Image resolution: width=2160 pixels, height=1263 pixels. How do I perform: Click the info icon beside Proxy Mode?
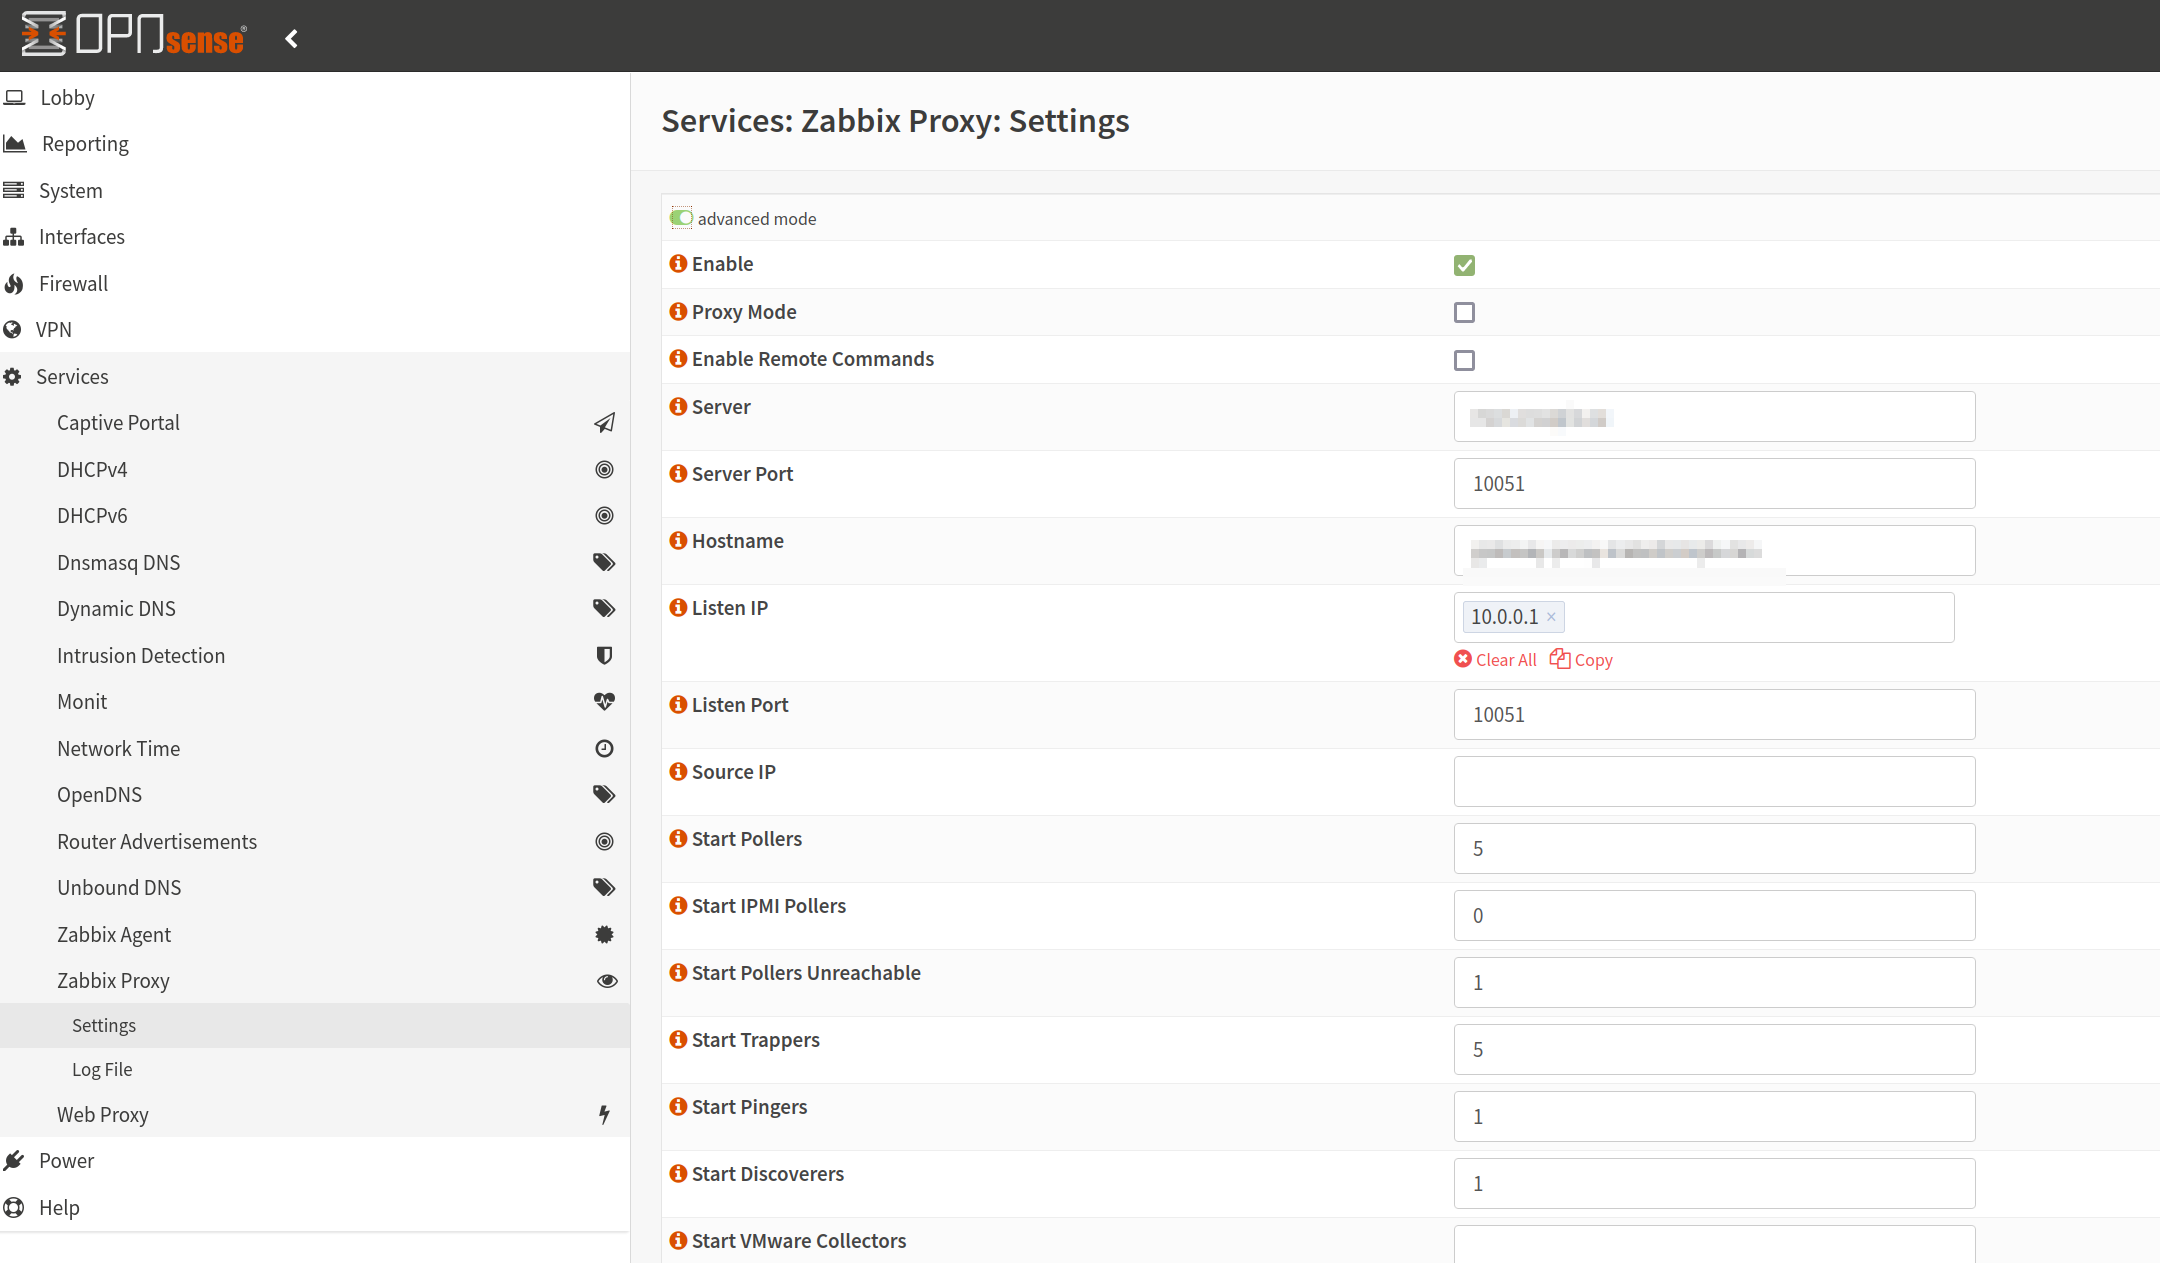(678, 311)
